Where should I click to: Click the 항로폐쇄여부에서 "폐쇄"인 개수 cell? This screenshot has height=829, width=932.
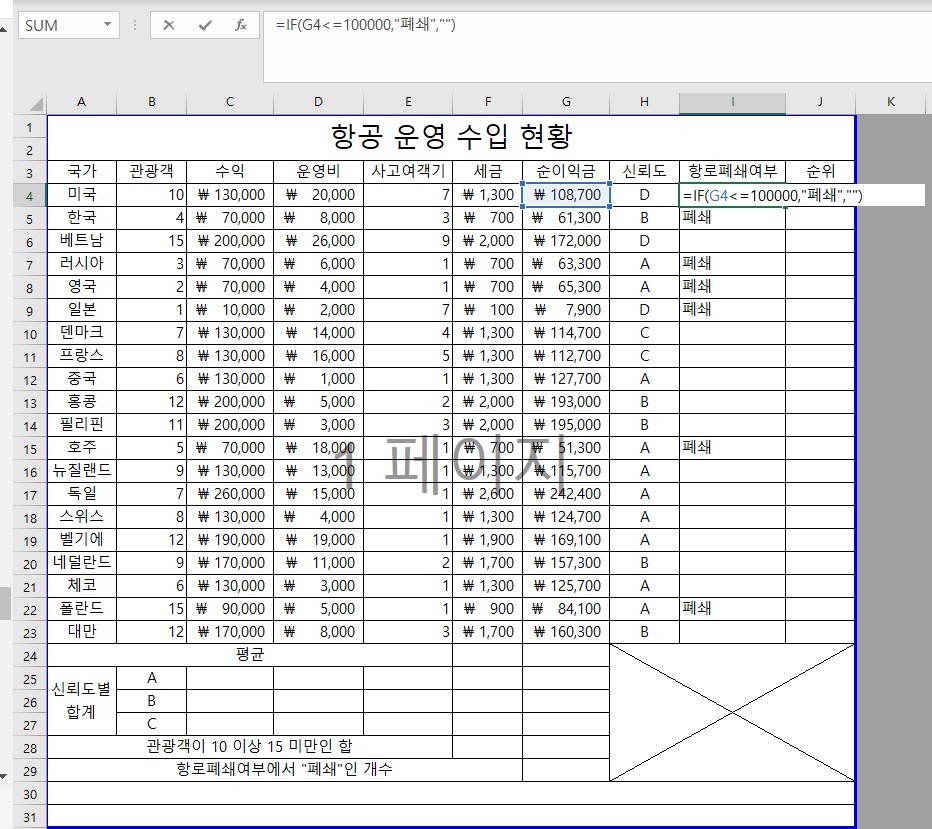pos(285,770)
